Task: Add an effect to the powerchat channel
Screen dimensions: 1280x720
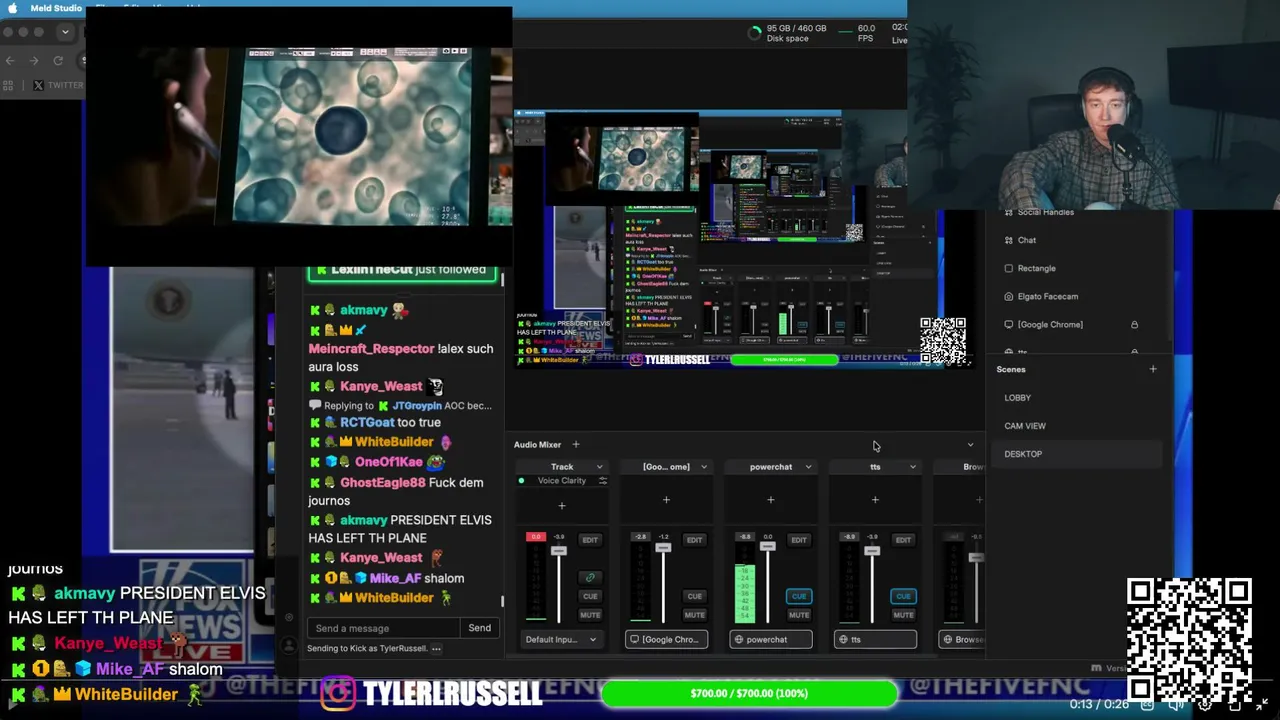Action: pyautogui.click(x=771, y=500)
